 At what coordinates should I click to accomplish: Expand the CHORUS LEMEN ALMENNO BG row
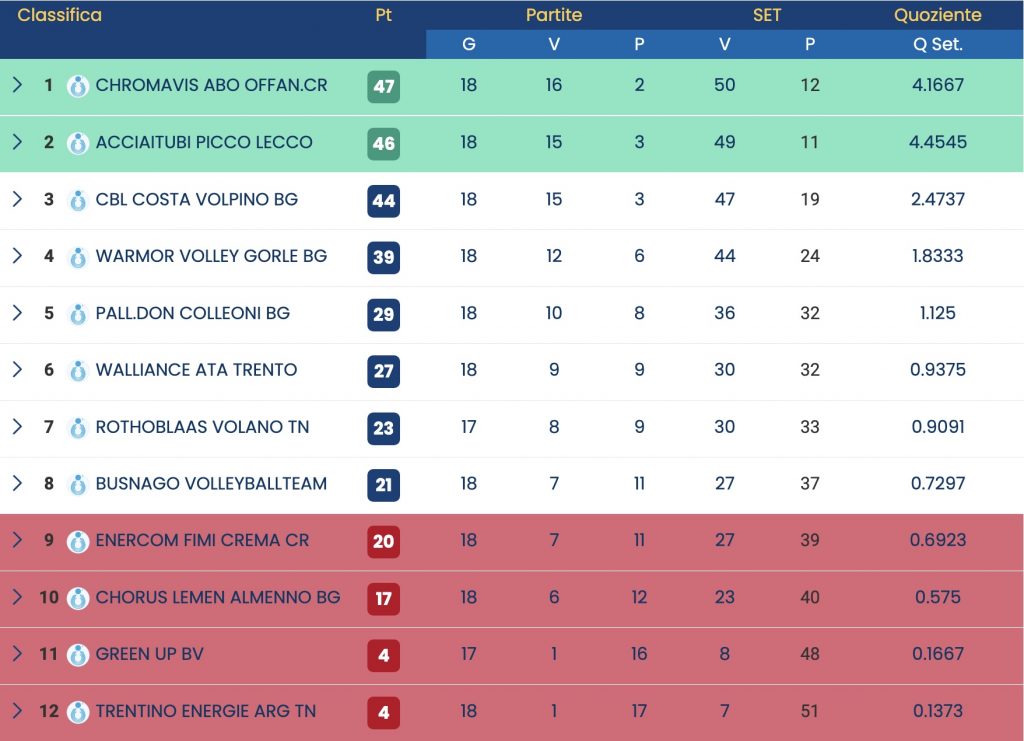point(17,597)
